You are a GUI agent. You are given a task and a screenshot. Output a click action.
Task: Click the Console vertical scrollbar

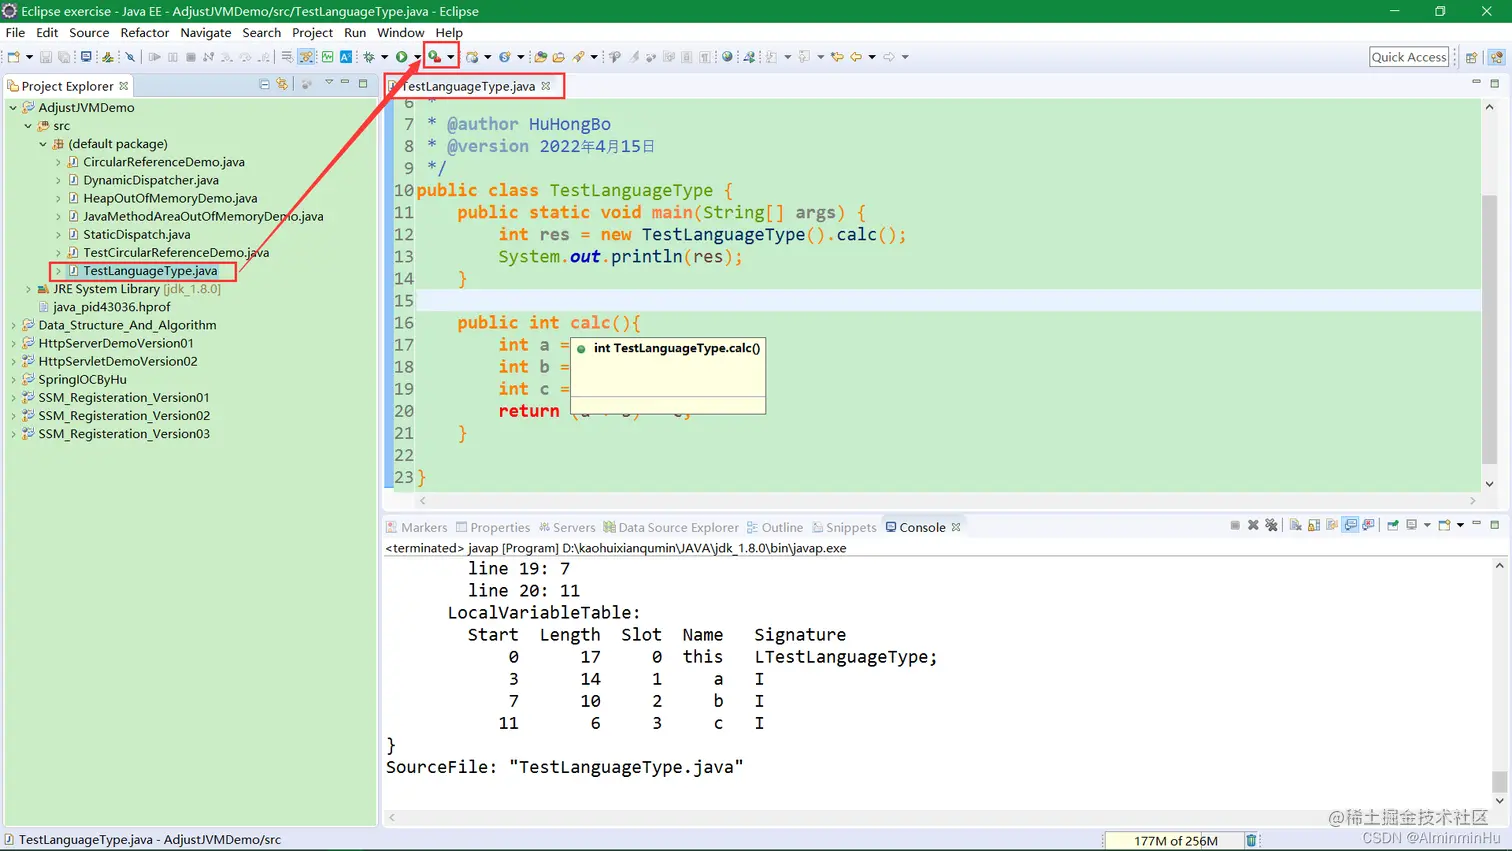tap(1499, 684)
